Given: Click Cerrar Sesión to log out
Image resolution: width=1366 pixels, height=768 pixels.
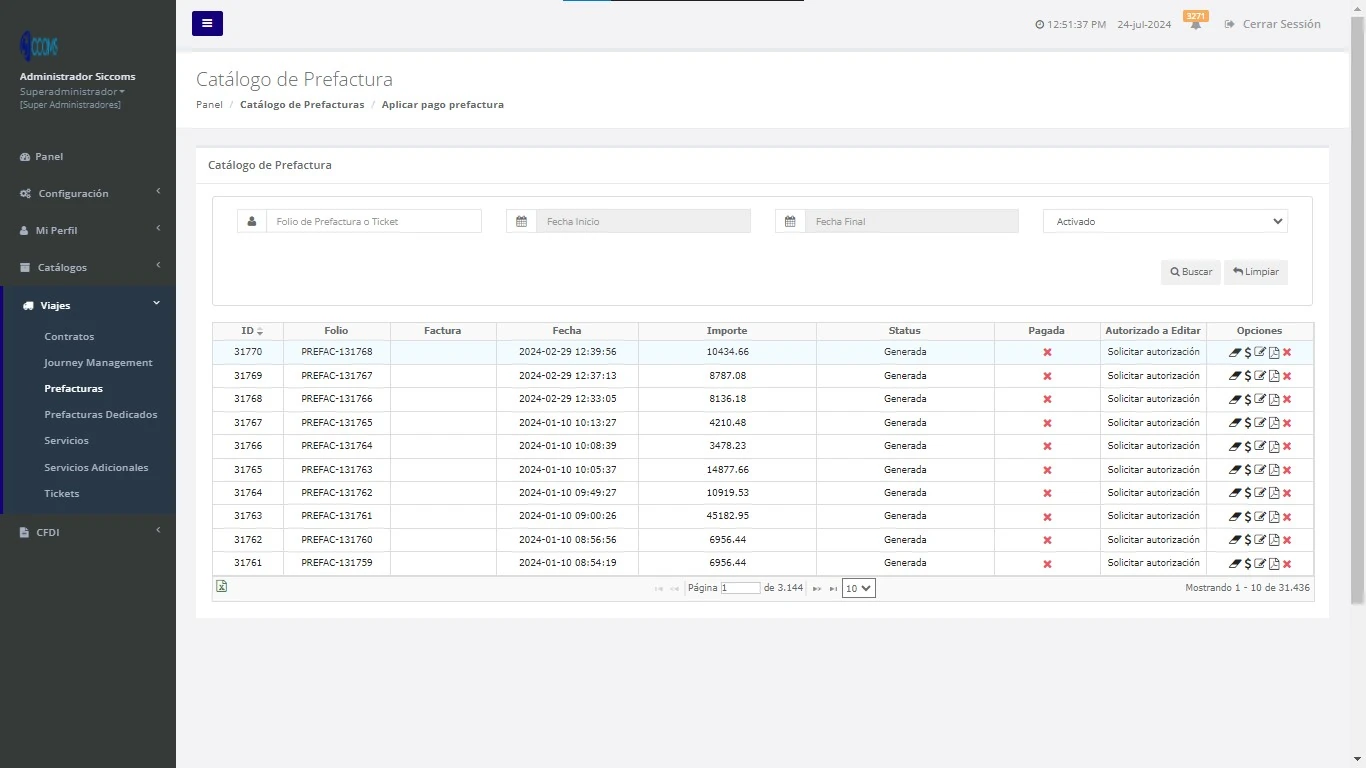Looking at the screenshot, I should (x=1281, y=24).
